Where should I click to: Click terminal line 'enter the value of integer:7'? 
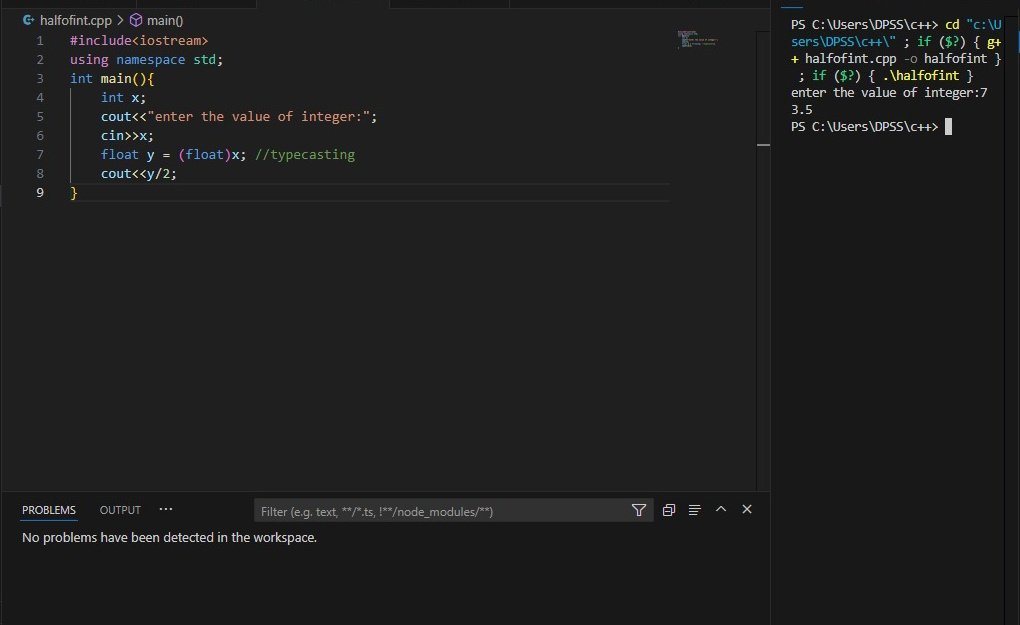click(889, 92)
